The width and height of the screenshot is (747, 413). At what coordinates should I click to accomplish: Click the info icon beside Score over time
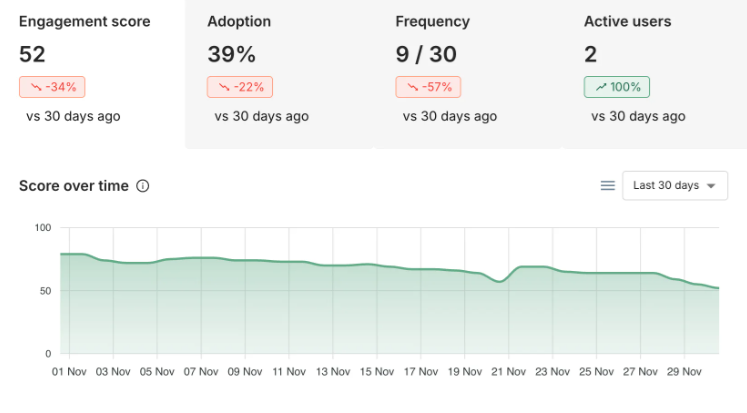click(143, 186)
